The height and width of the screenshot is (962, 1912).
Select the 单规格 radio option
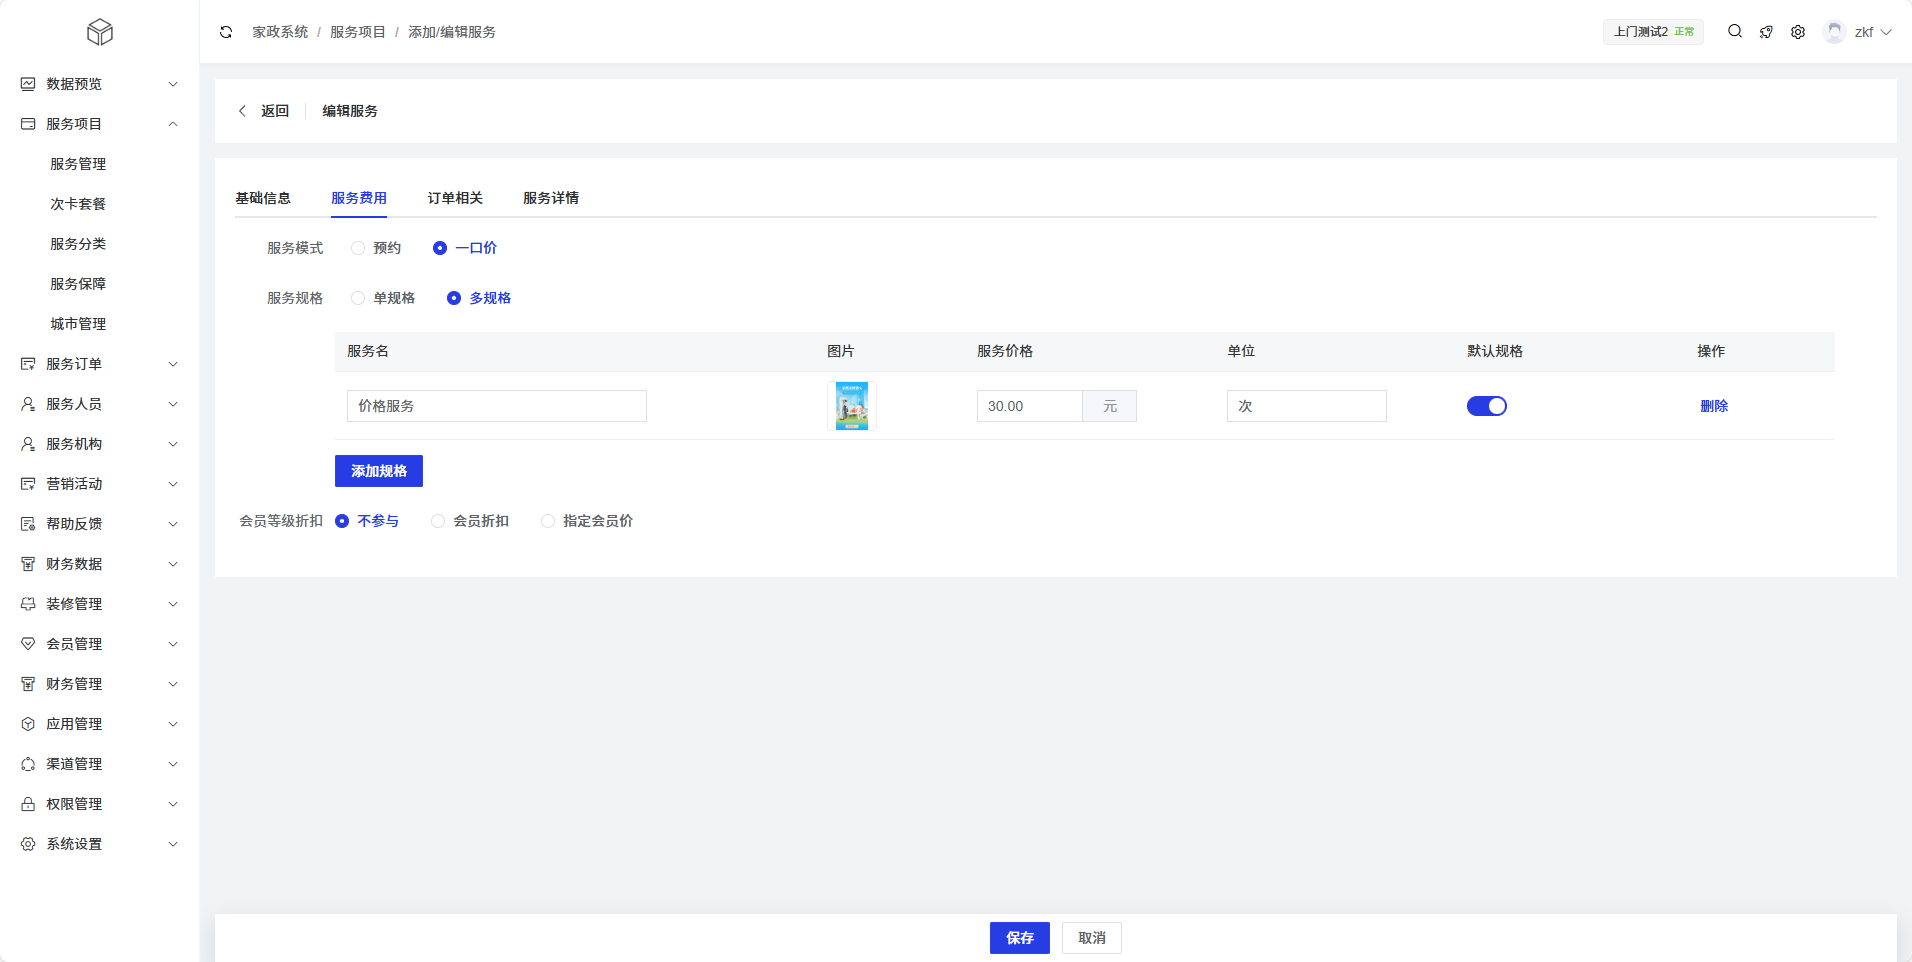tap(358, 298)
